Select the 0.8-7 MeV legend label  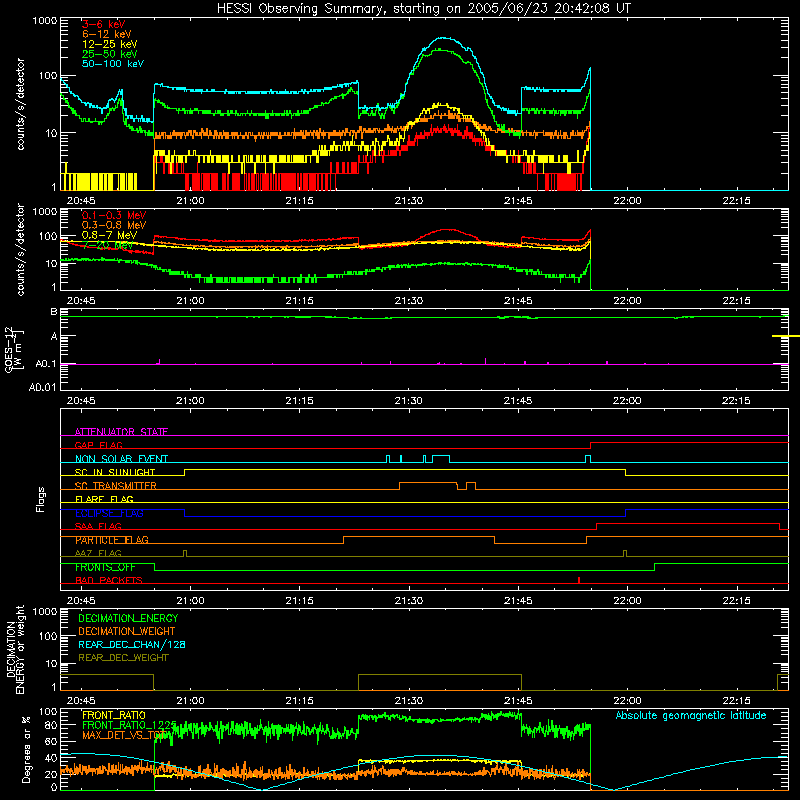coord(109,235)
